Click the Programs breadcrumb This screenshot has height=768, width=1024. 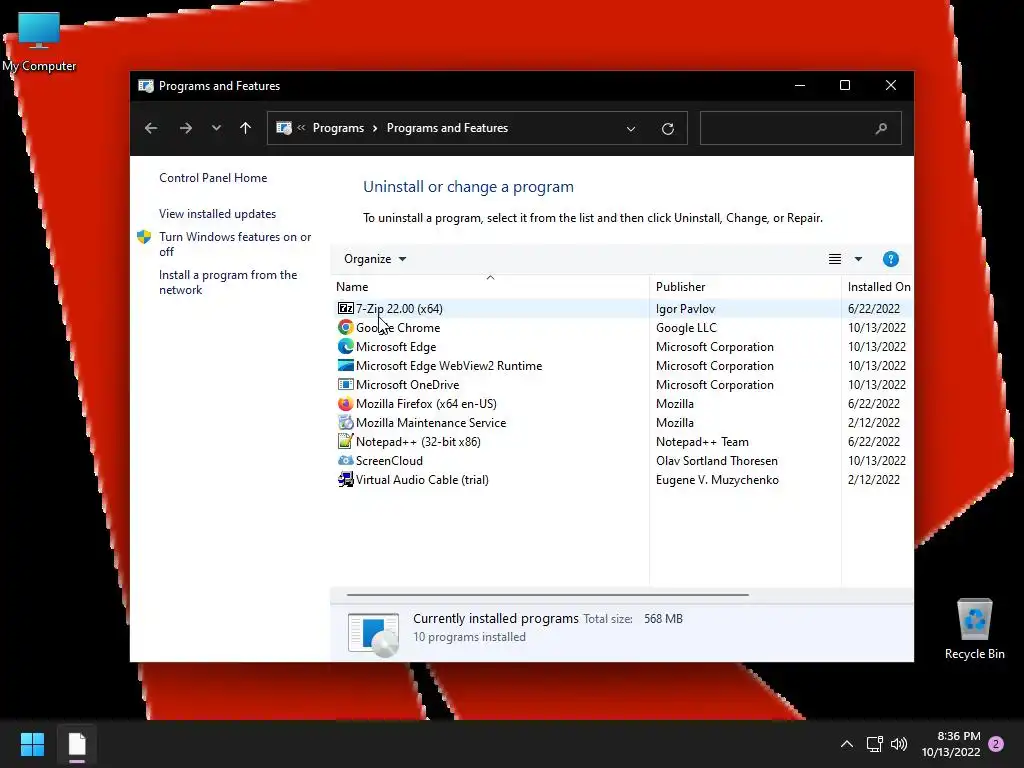338,128
